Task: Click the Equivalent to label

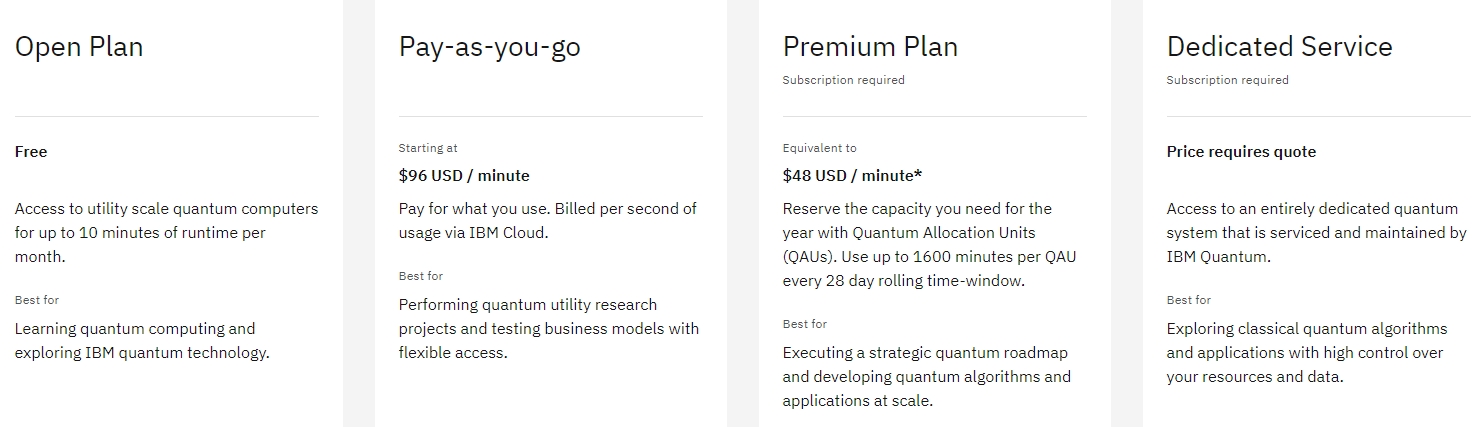Action: click(819, 148)
